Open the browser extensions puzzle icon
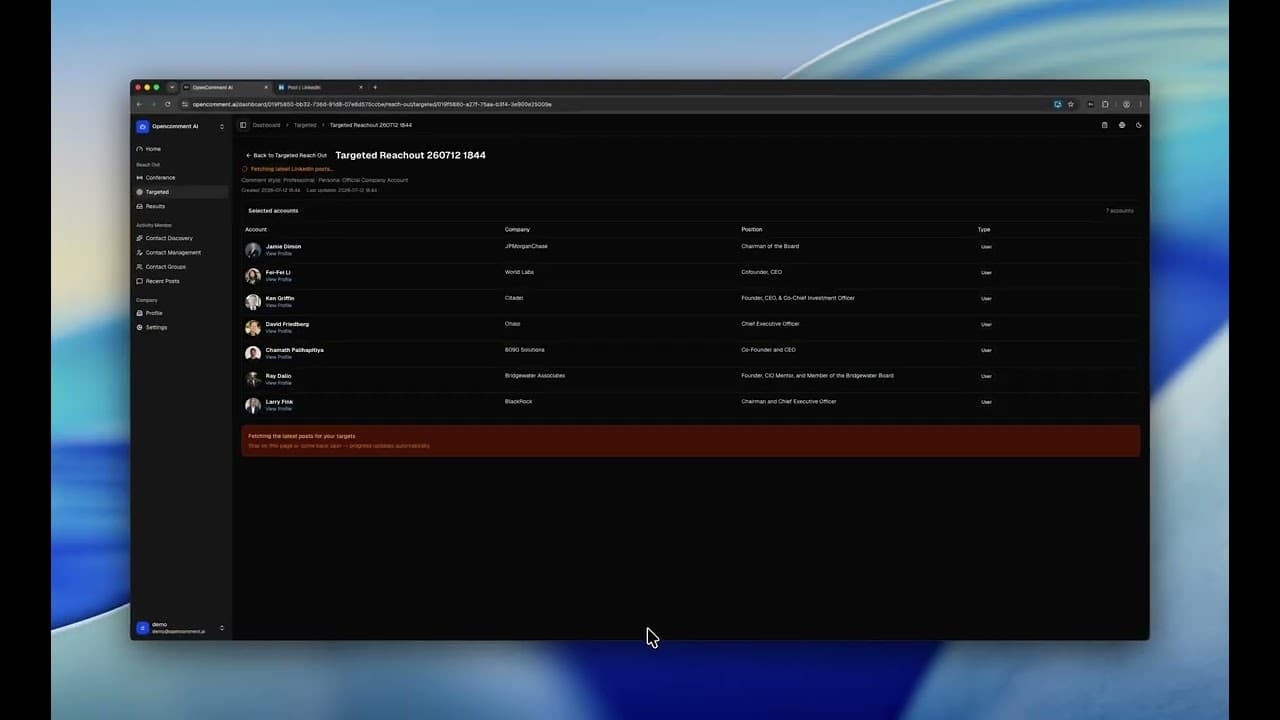1280x720 pixels. coord(1105,104)
